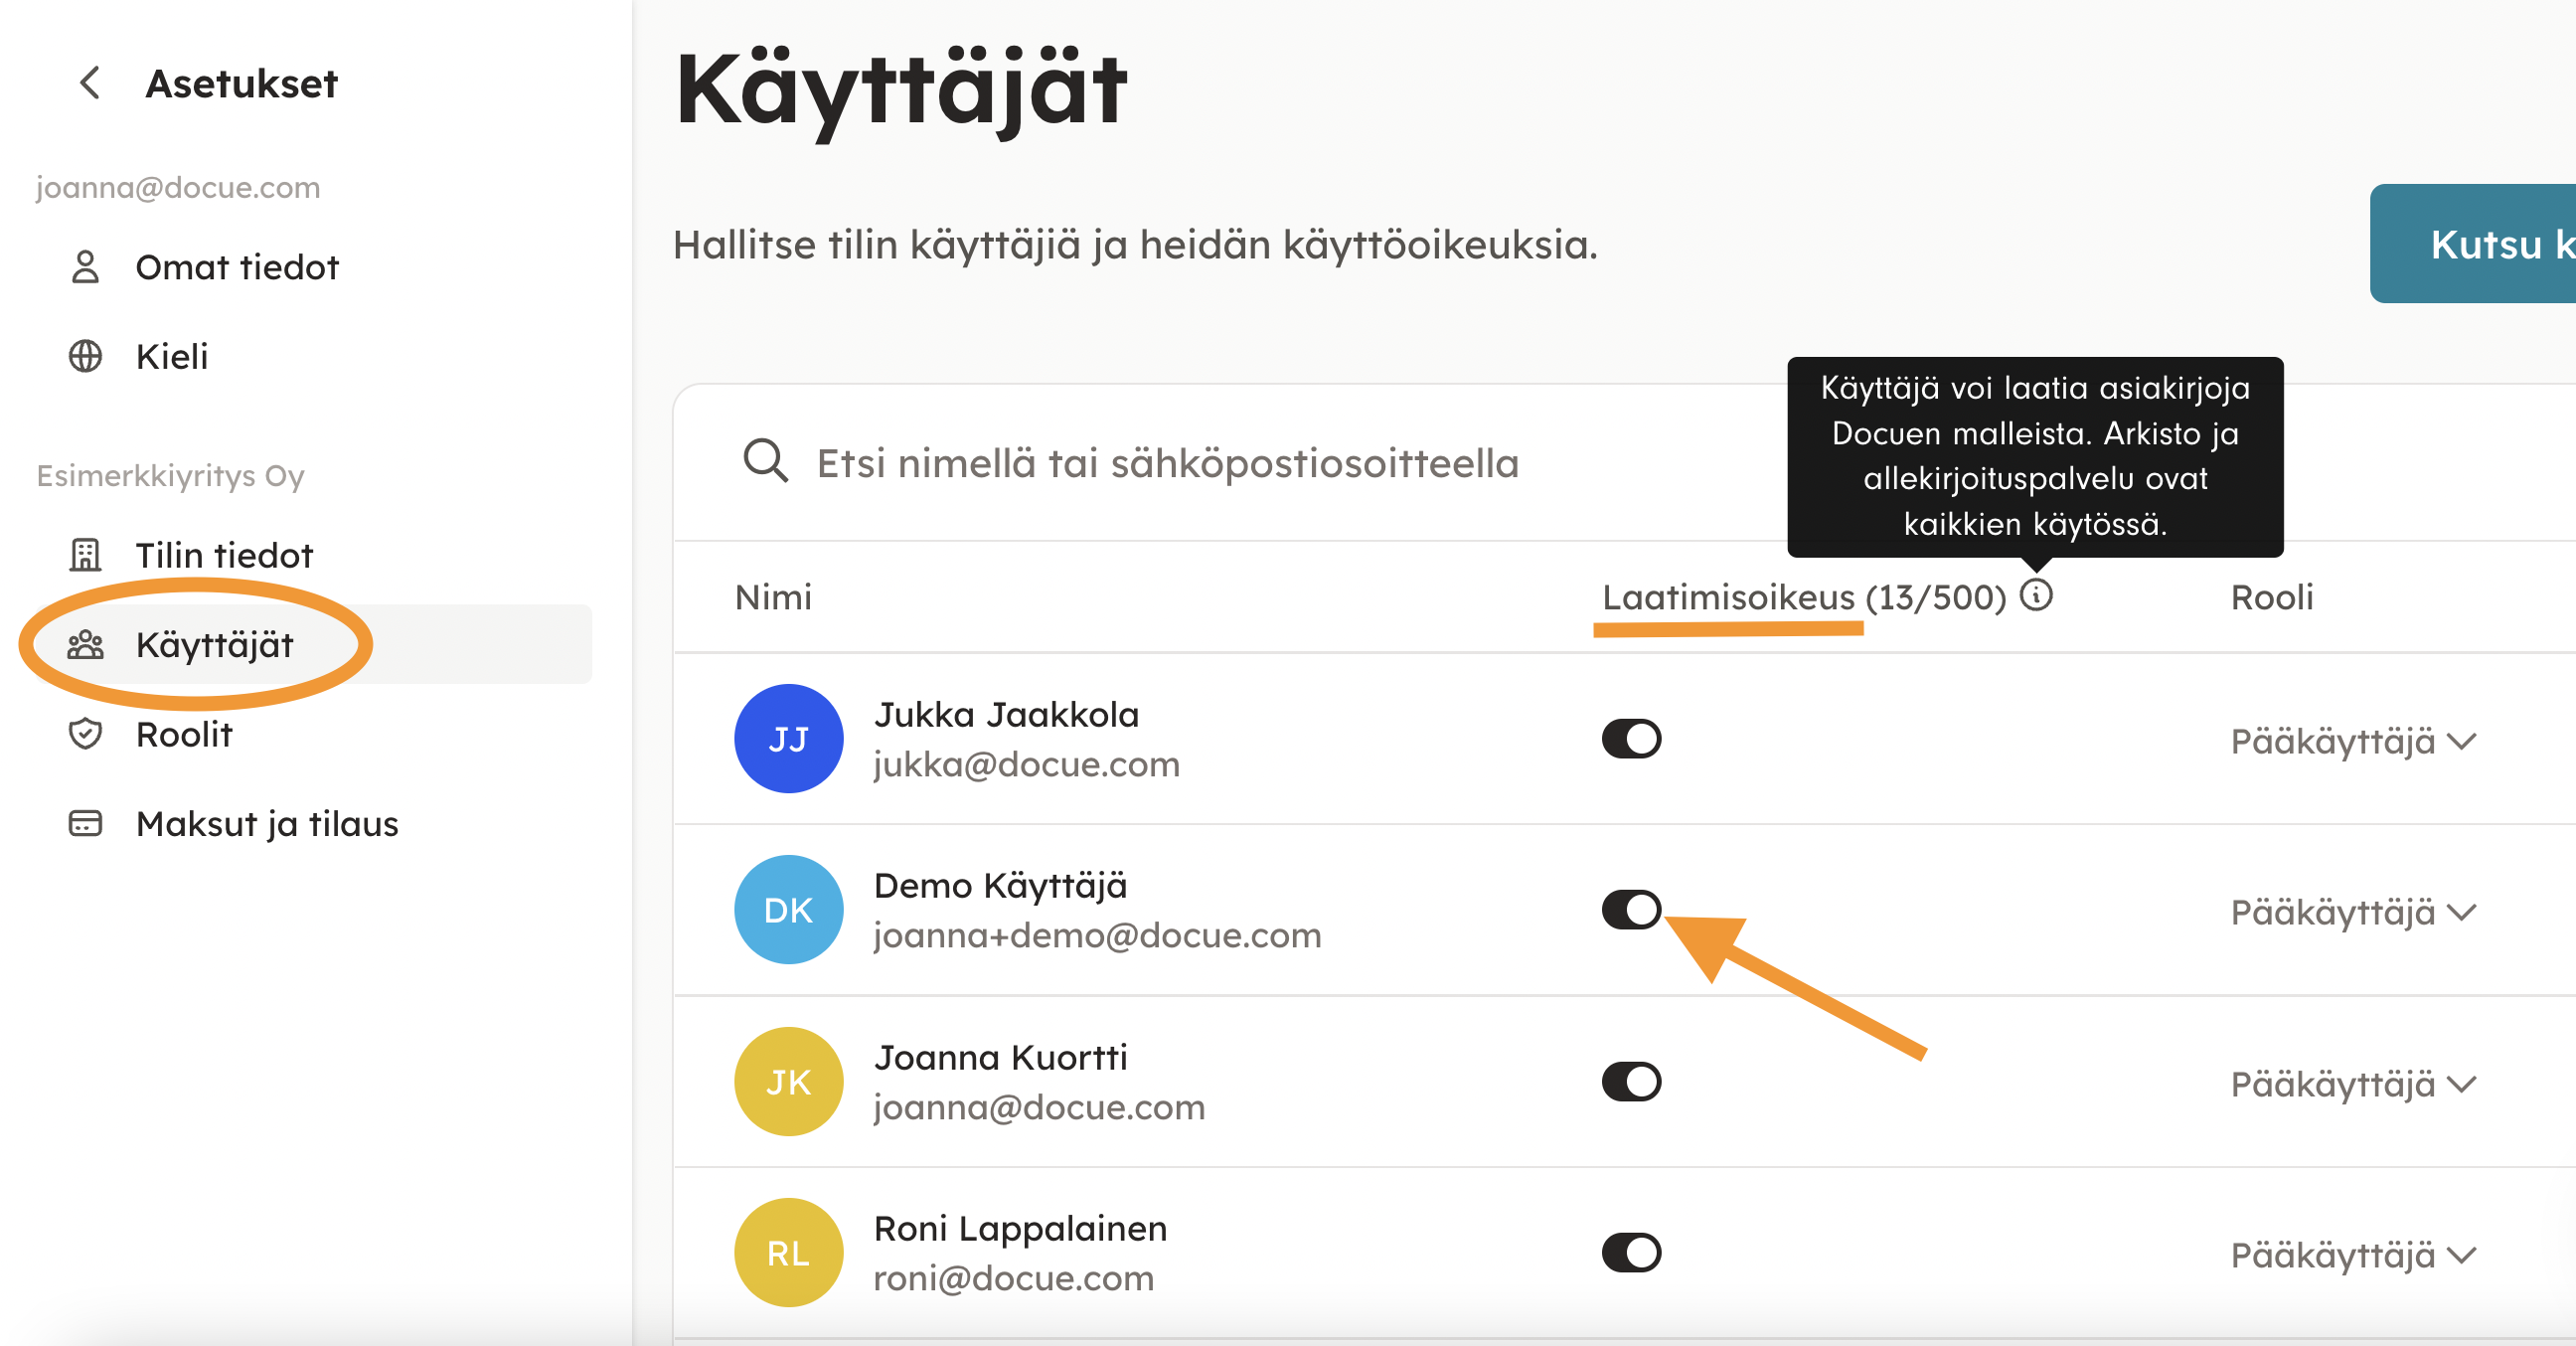This screenshot has height=1346, width=2576.
Task: Open Omat tiedot page
Action: pyautogui.click(x=236, y=267)
